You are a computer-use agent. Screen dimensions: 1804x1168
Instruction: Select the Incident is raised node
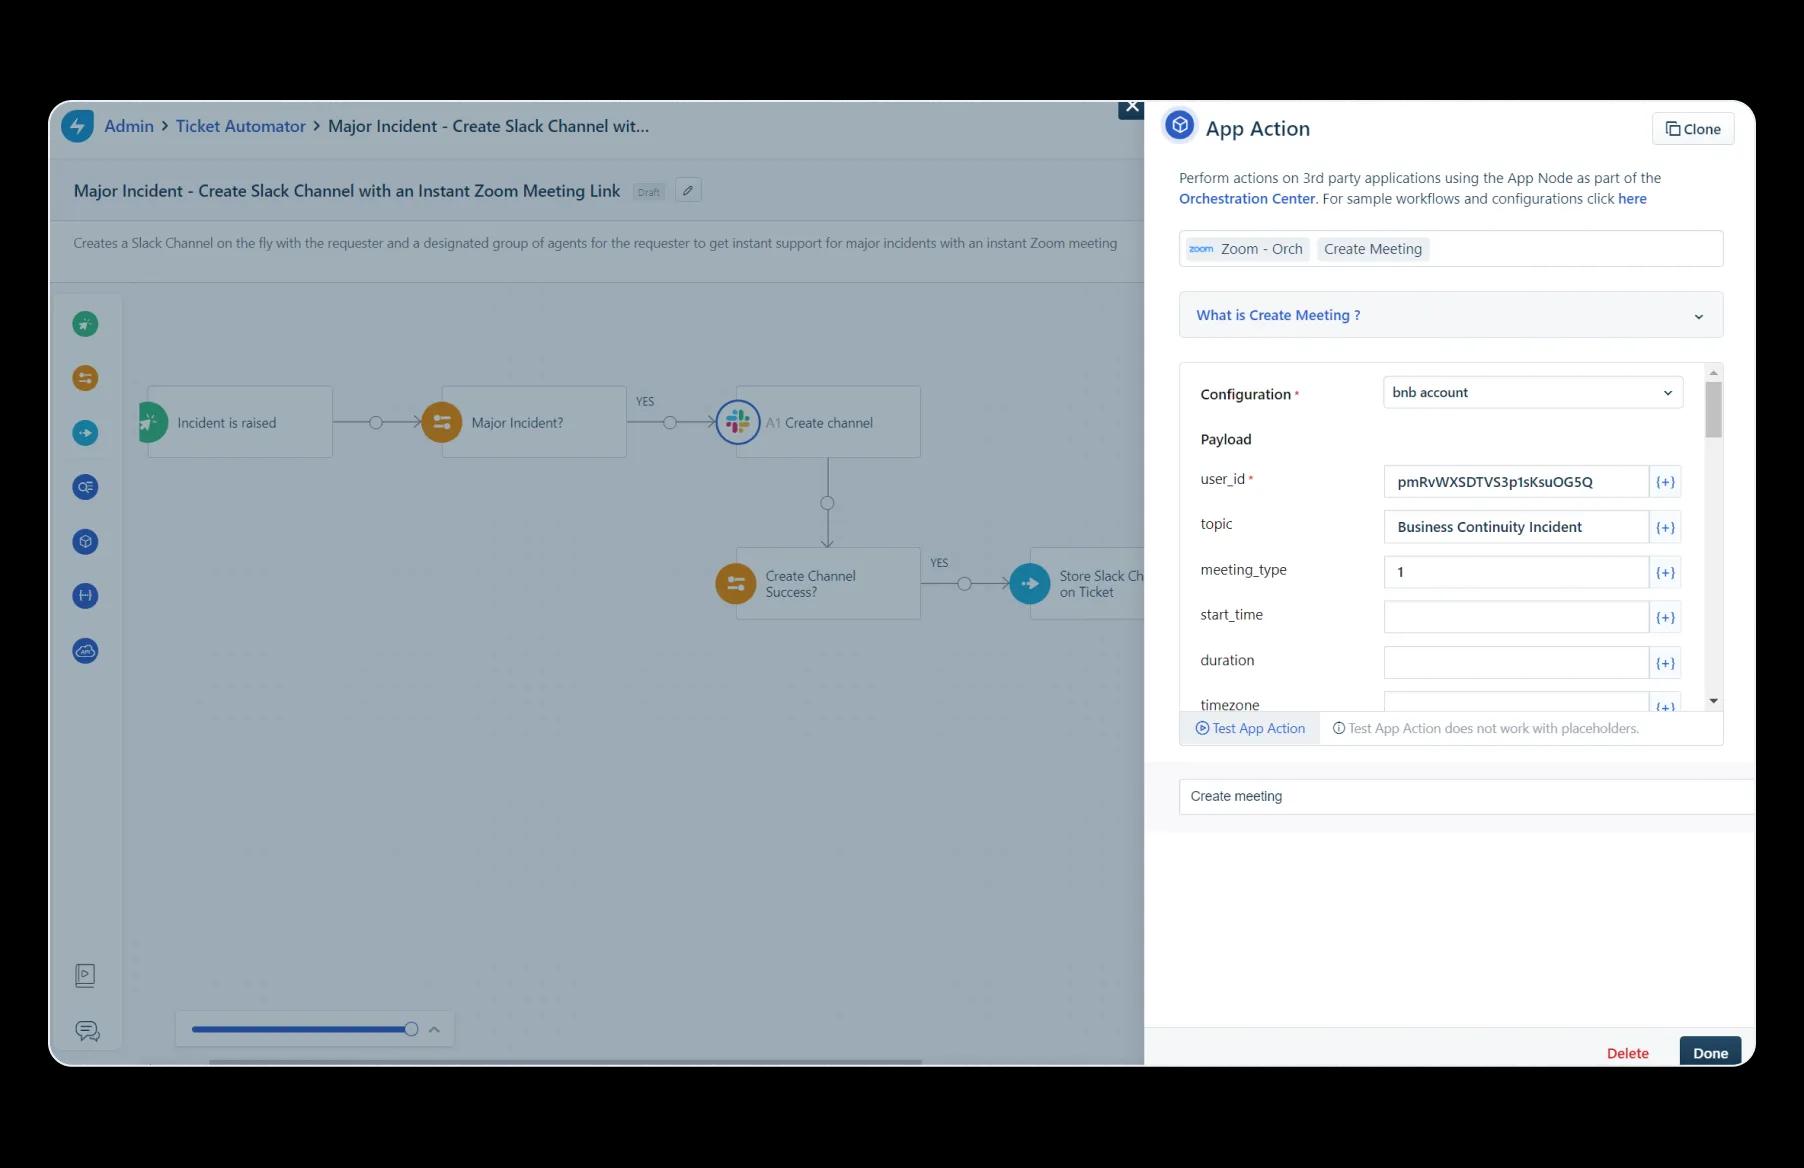tap(240, 422)
